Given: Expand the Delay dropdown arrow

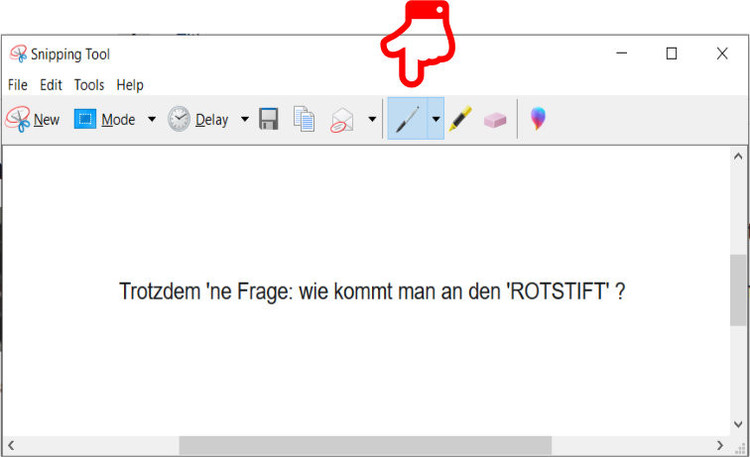Looking at the screenshot, I should (244, 119).
